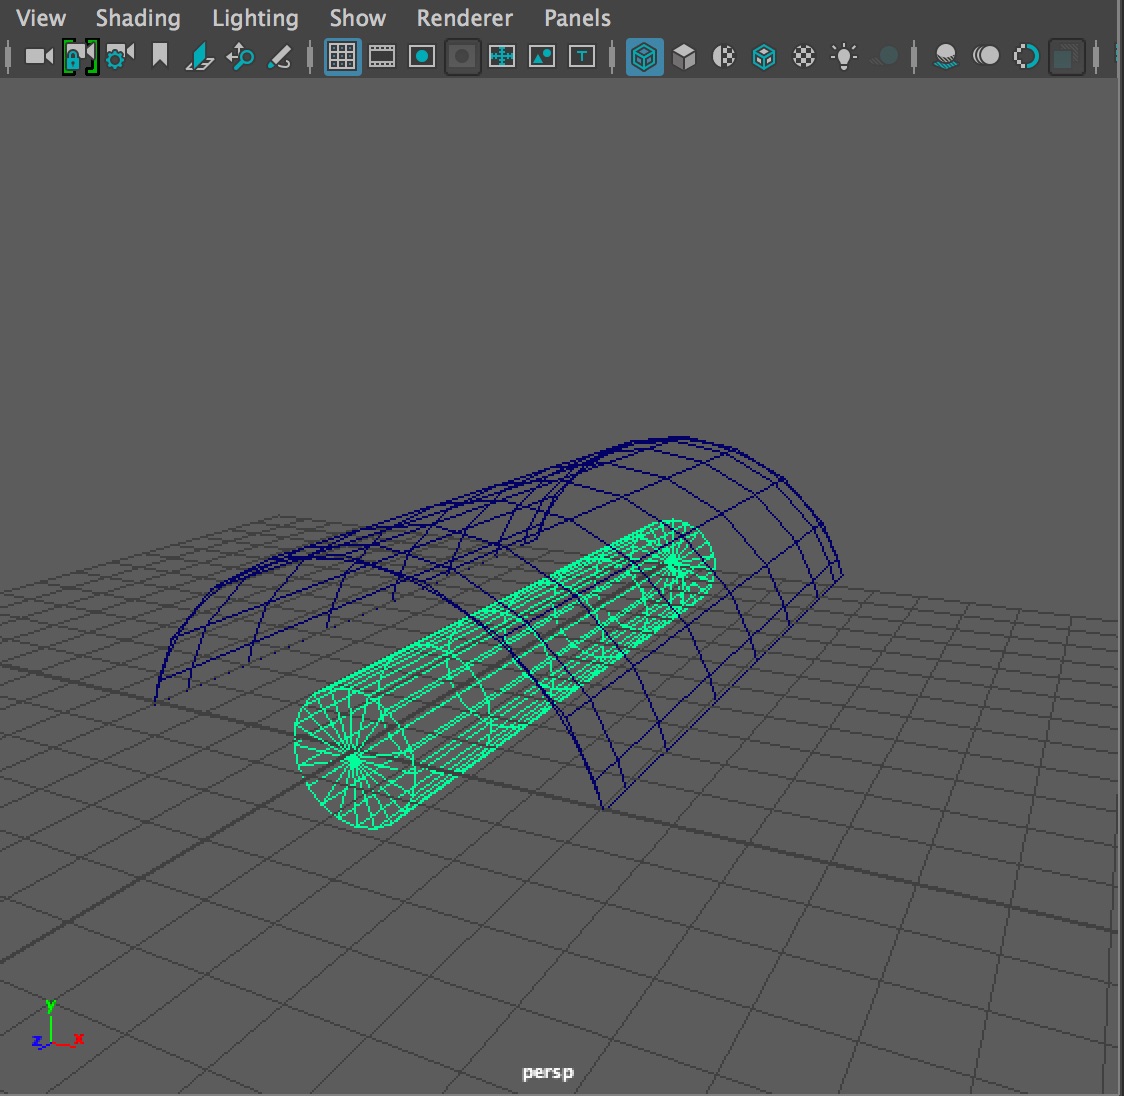Enable Smooth Shade All mode
The width and height of the screenshot is (1124, 1096).
click(685, 57)
